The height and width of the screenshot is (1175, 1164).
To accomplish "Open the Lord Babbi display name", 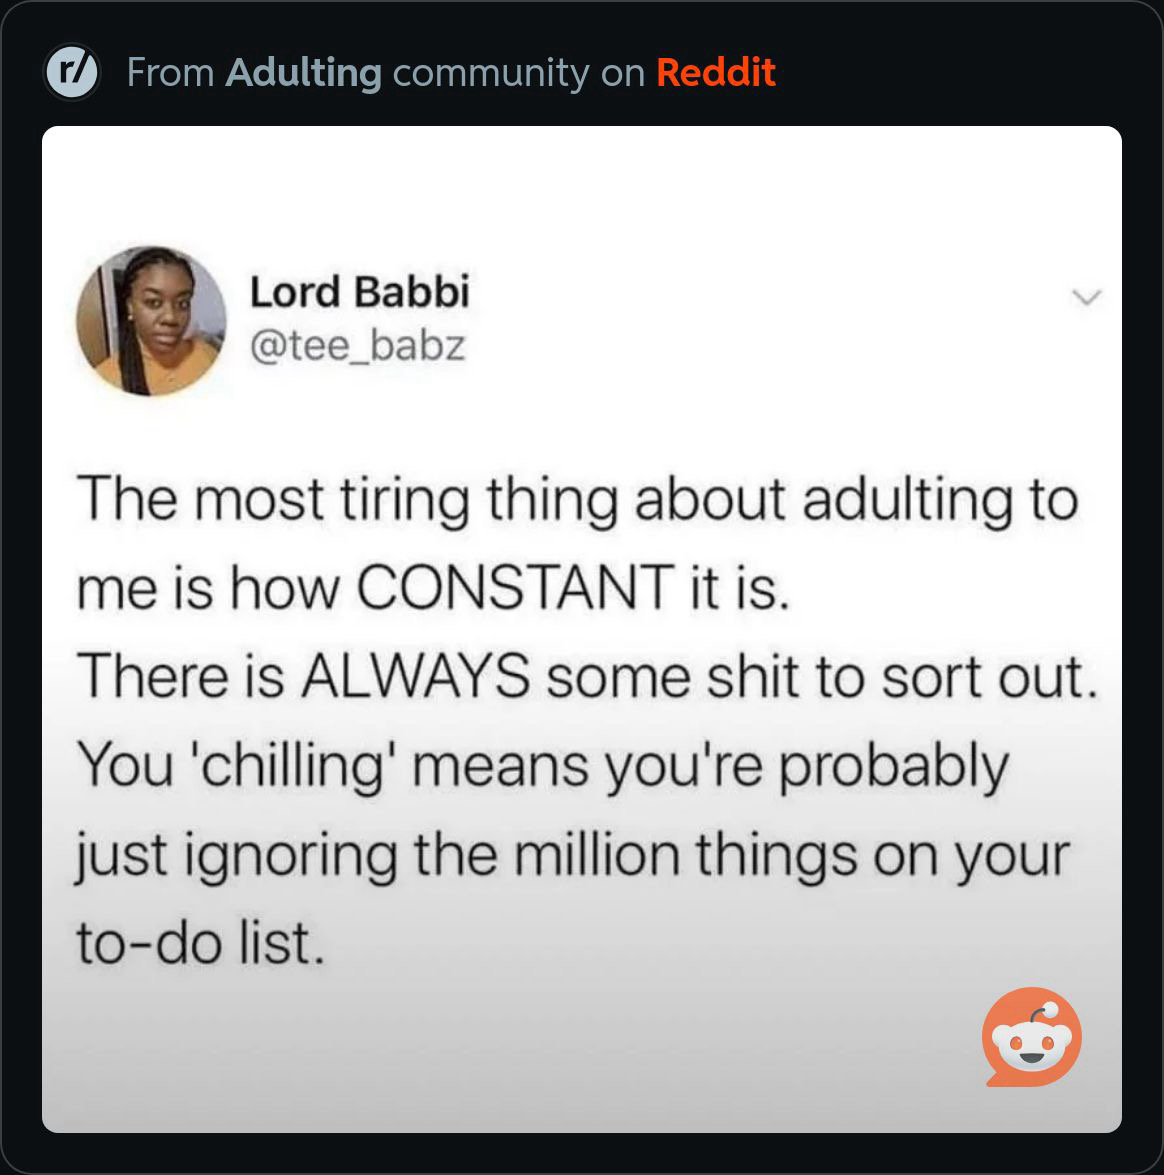I will [358, 292].
